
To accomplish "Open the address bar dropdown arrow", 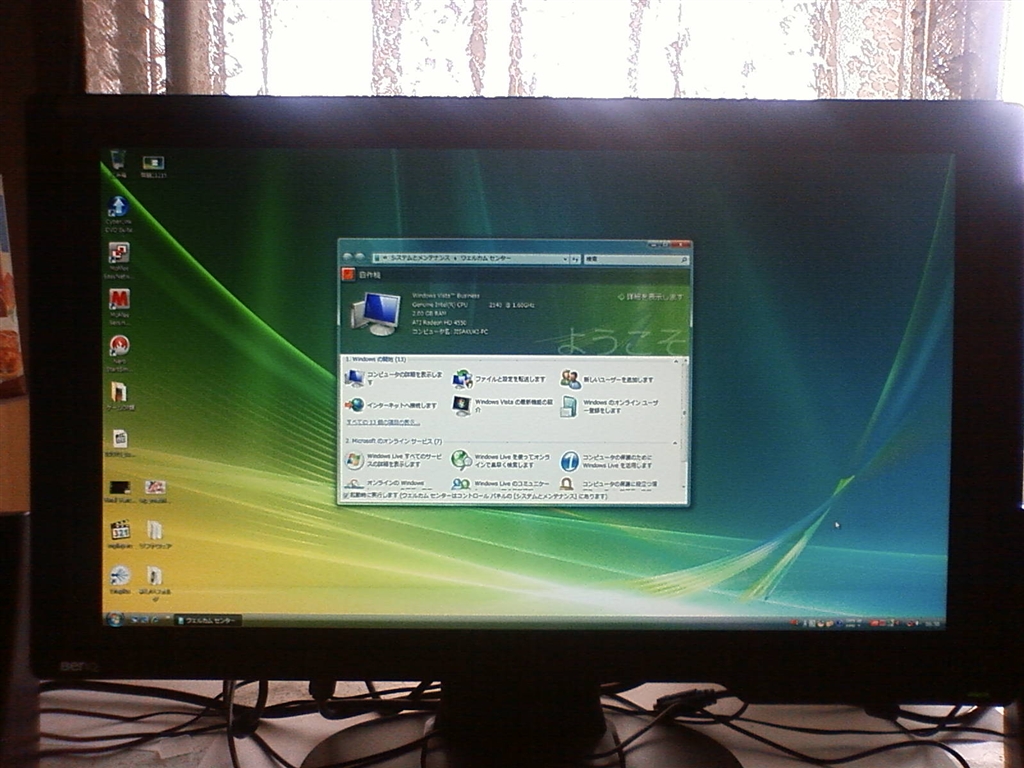I will 565,259.
